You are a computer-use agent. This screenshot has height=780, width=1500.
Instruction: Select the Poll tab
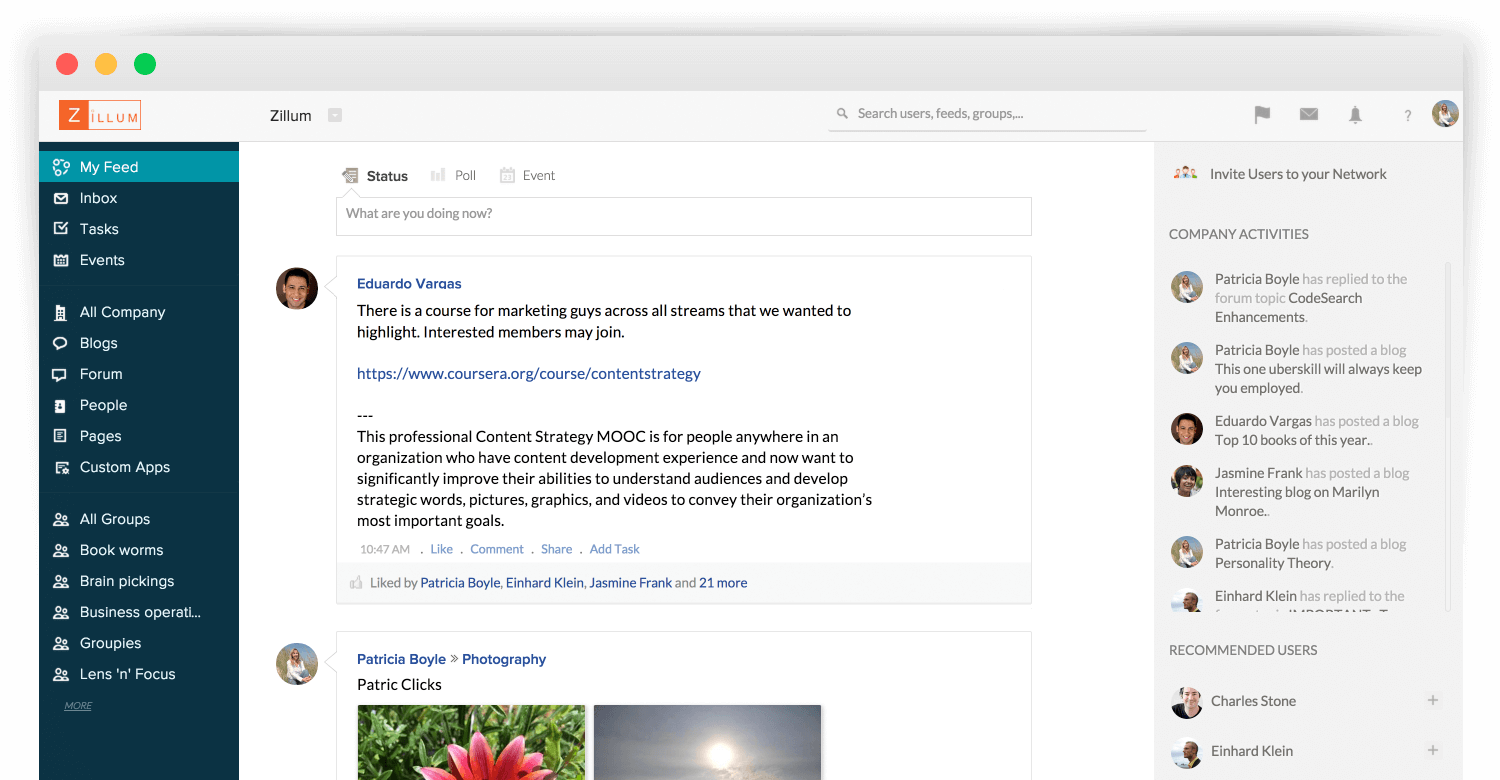click(x=453, y=175)
